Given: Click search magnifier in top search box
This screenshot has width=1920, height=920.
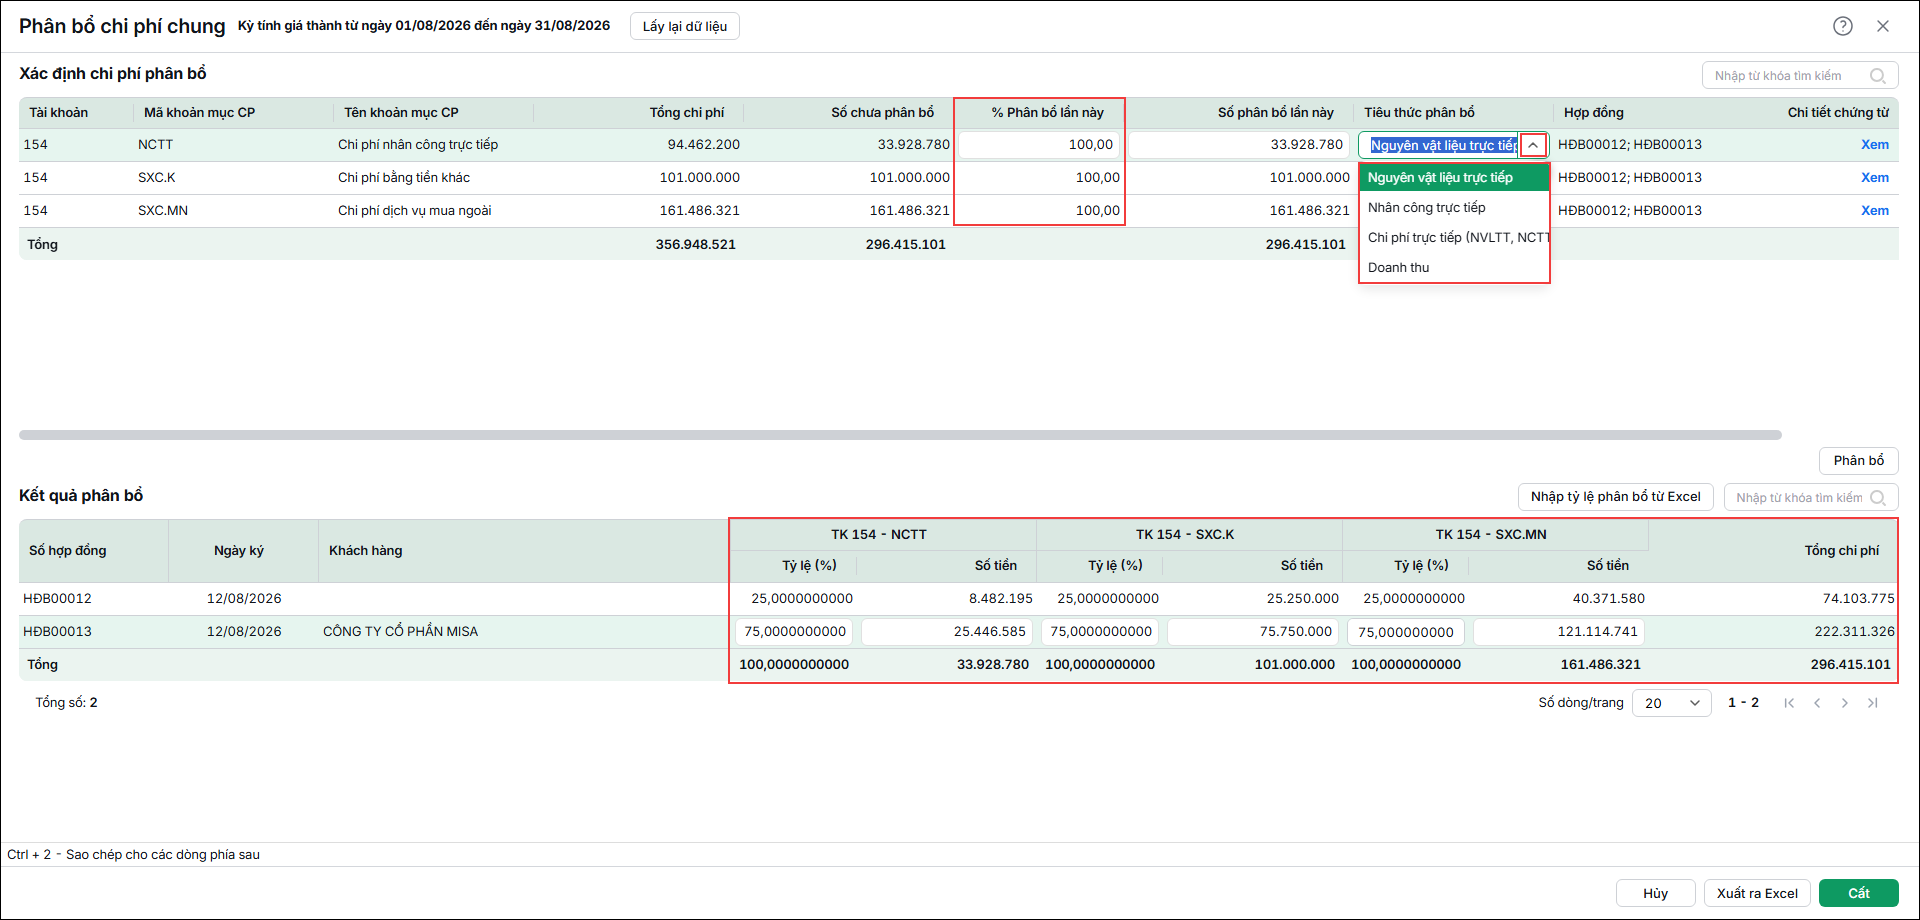Looking at the screenshot, I should pos(1877,76).
